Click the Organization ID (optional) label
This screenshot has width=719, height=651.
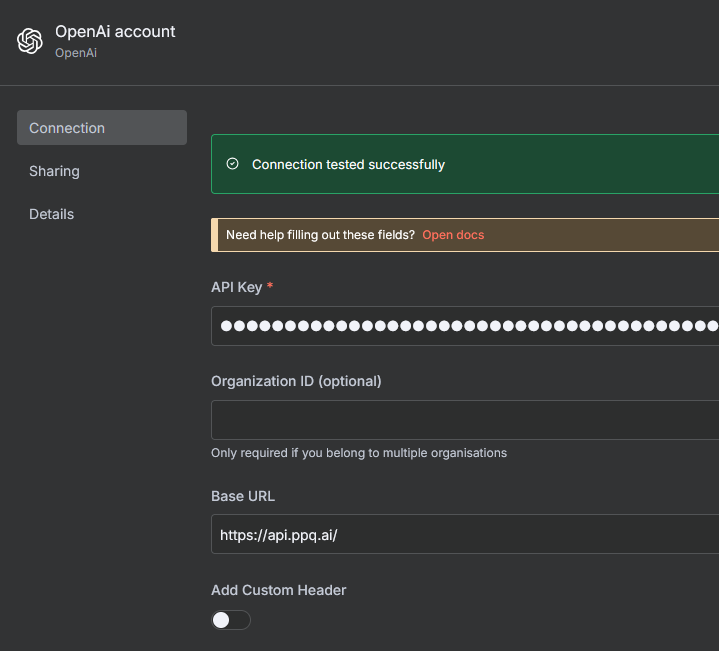(x=296, y=381)
